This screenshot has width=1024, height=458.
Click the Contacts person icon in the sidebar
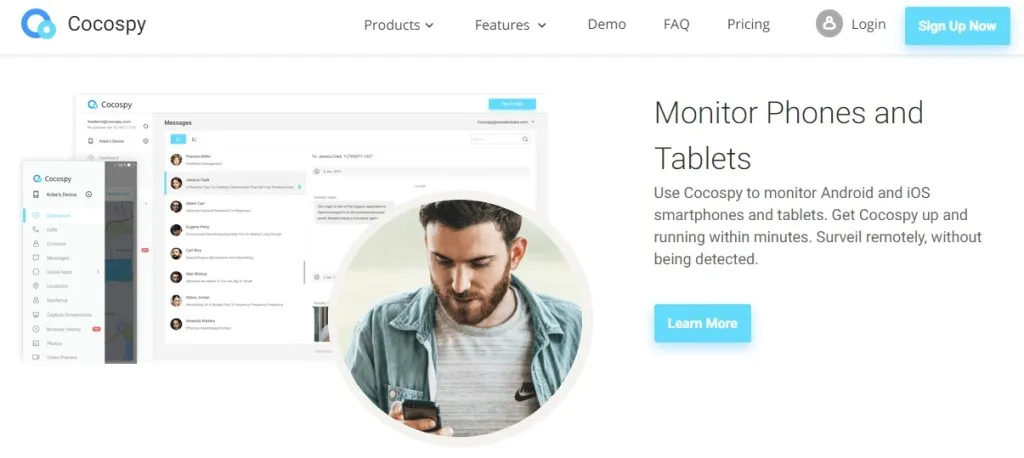tap(36, 244)
